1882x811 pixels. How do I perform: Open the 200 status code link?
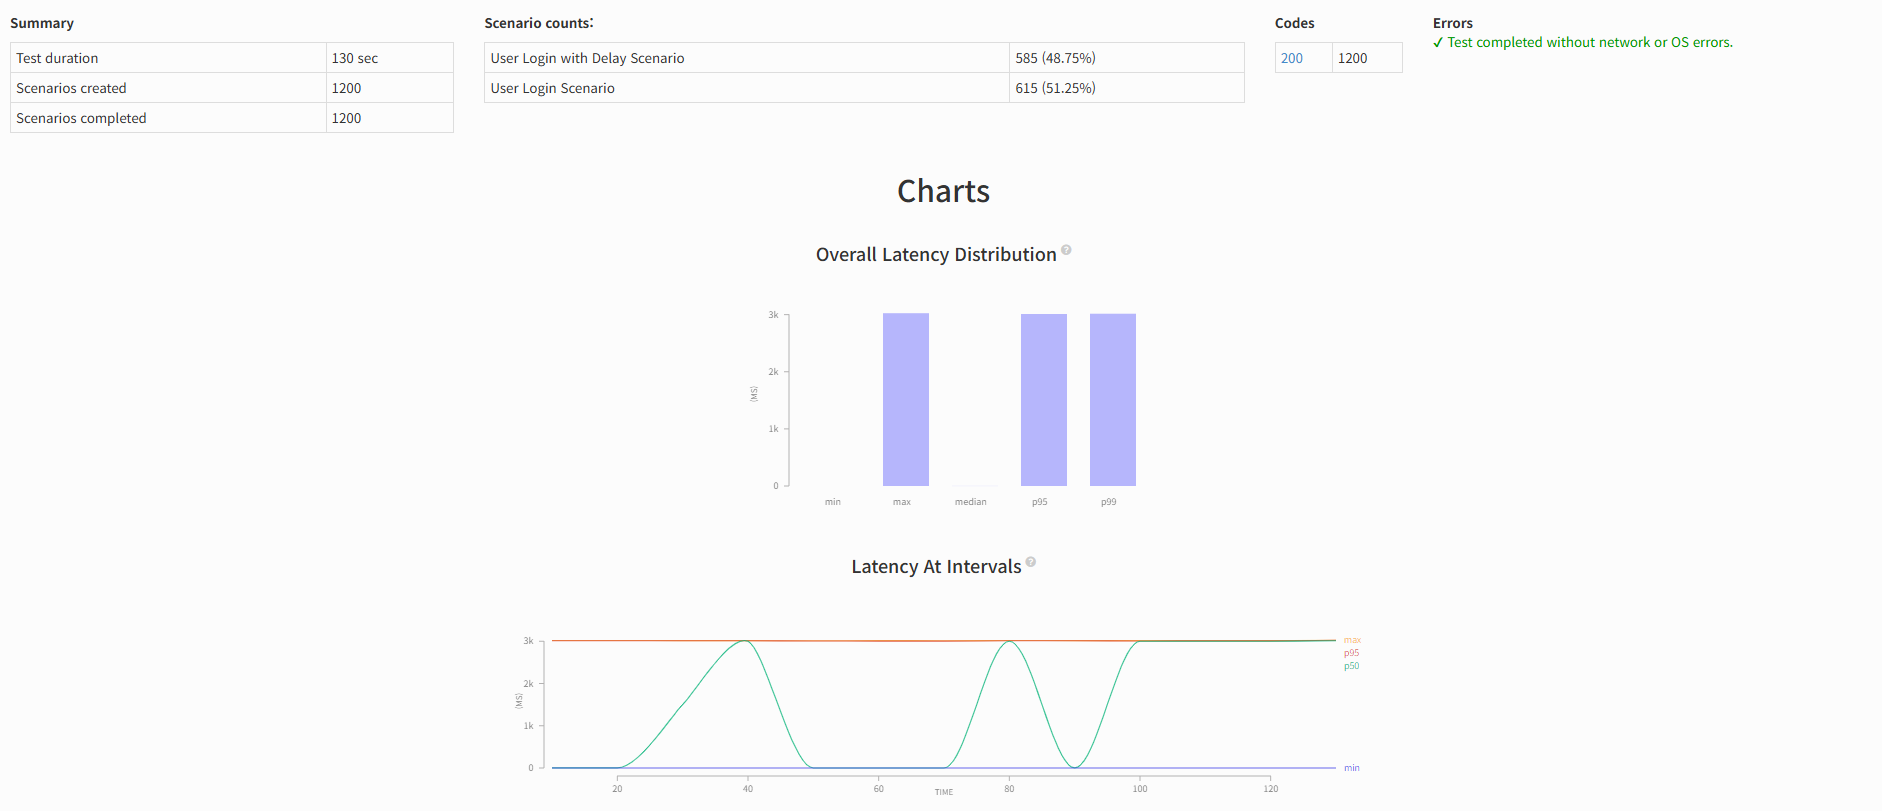click(1291, 58)
